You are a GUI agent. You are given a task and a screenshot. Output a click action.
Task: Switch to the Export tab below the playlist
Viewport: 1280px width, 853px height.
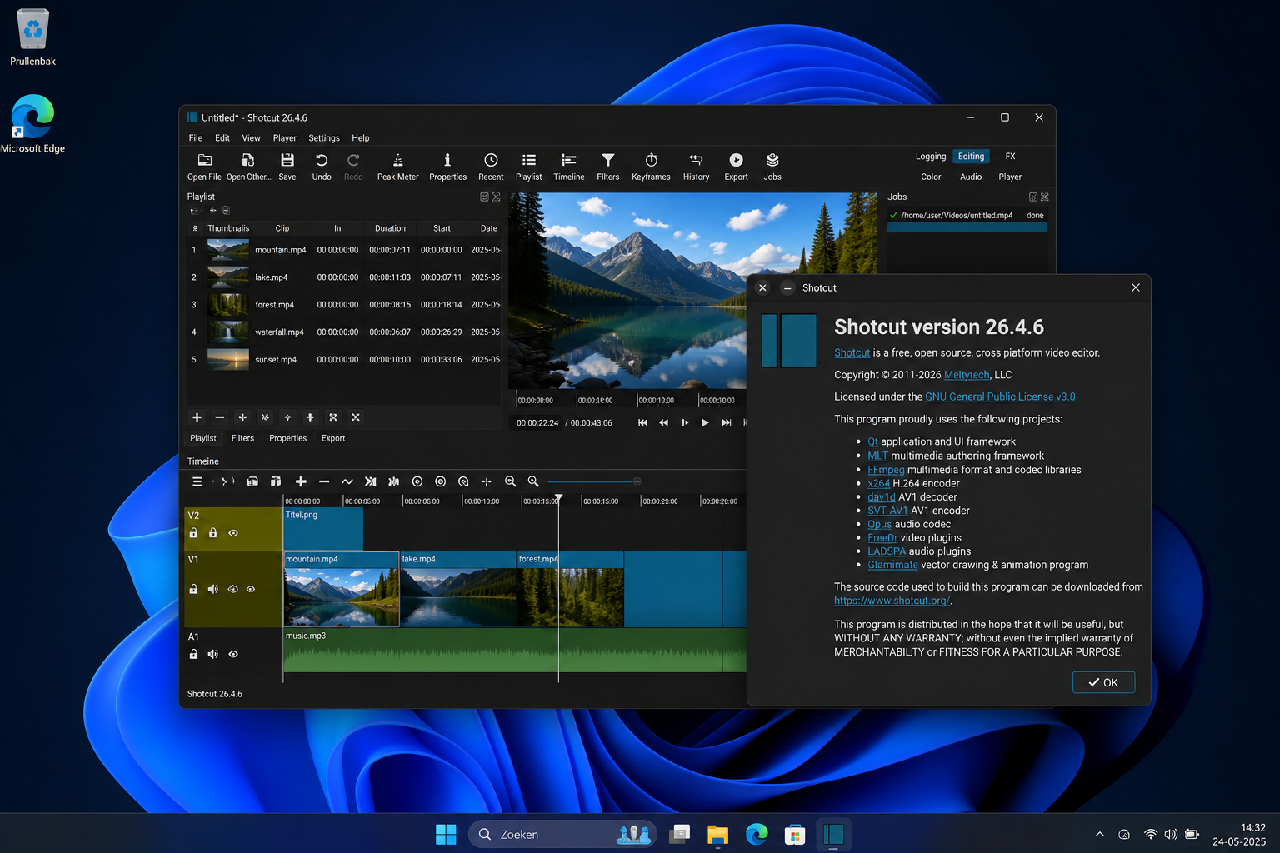coord(333,438)
